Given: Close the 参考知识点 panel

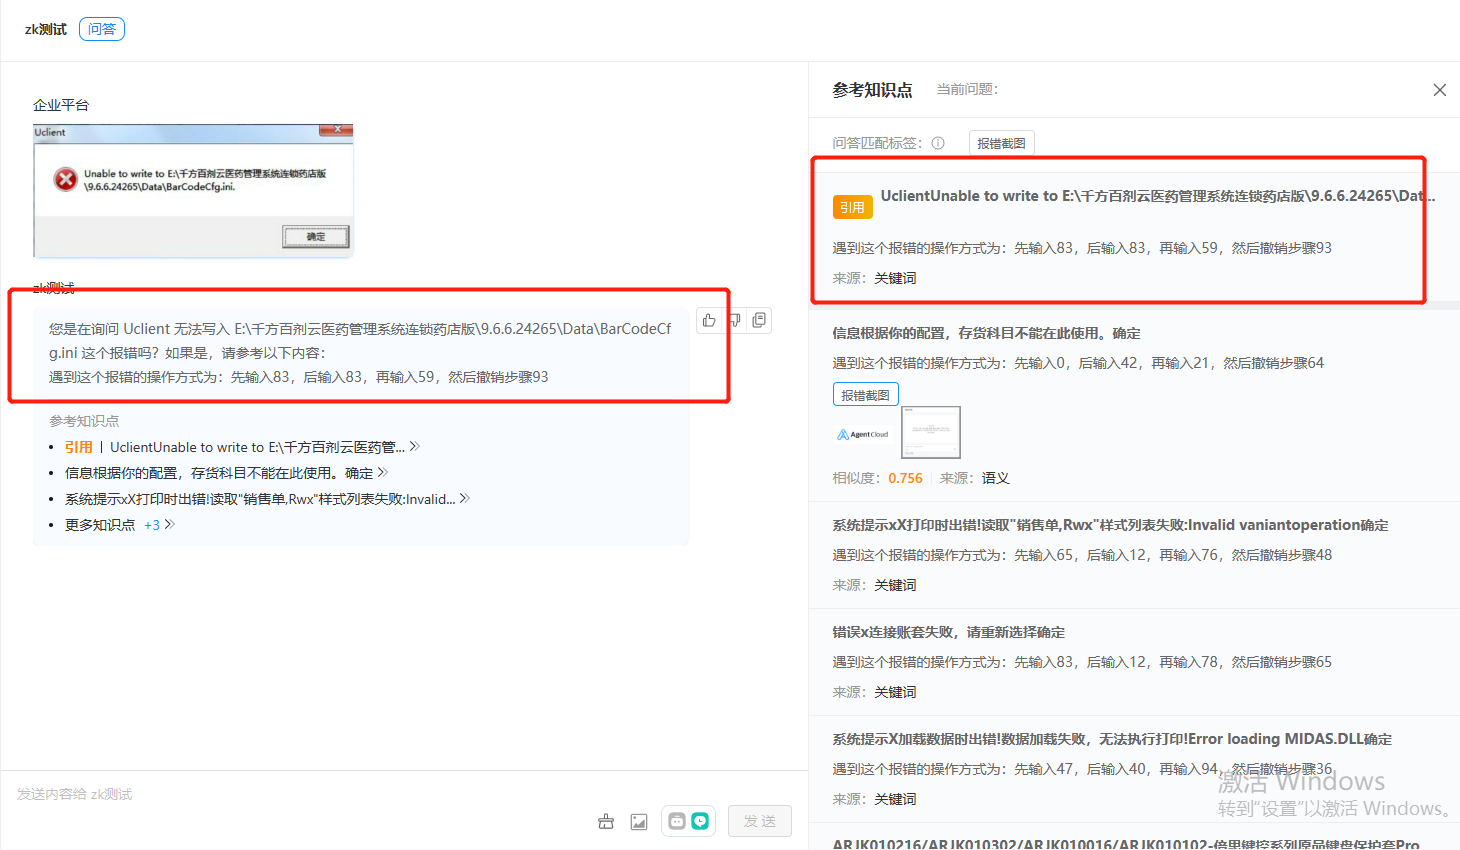Looking at the screenshot, I should 1440,90.
